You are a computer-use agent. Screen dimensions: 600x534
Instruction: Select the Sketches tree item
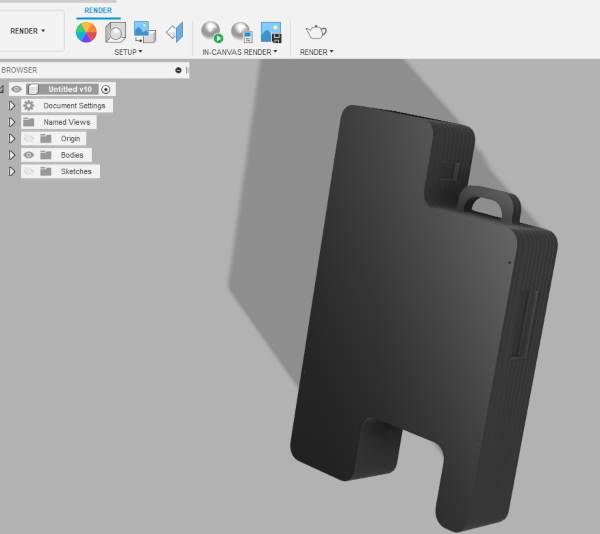[76, 171]
